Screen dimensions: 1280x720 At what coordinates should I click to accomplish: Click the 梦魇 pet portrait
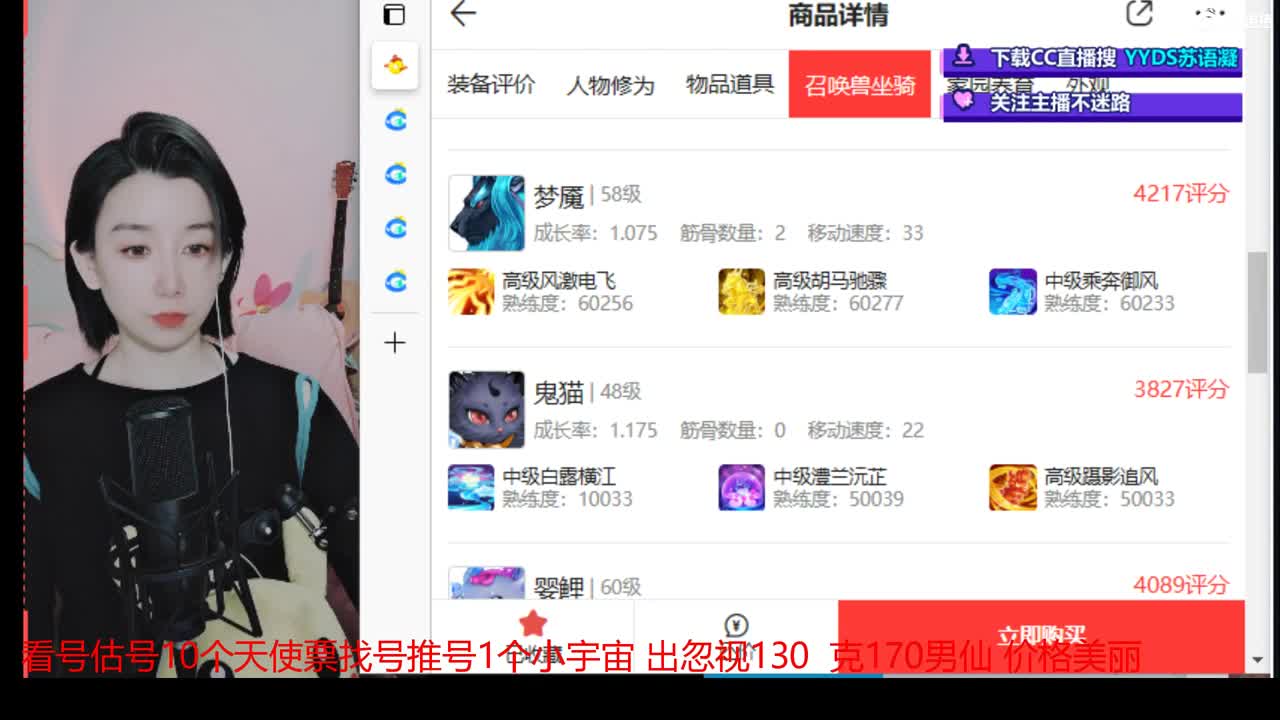(x=486, y=213)
